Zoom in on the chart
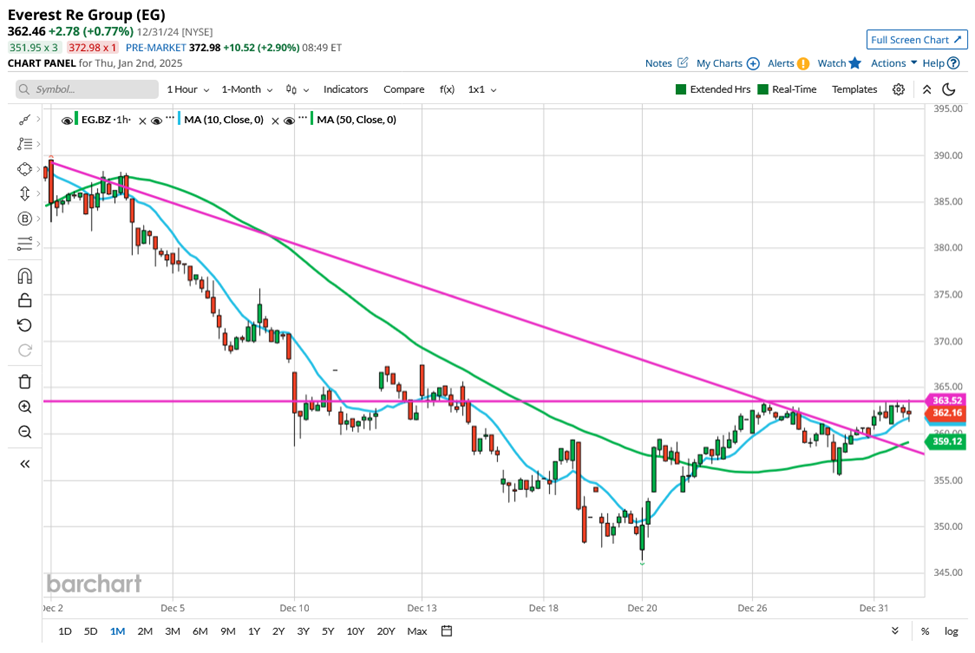 24,406
